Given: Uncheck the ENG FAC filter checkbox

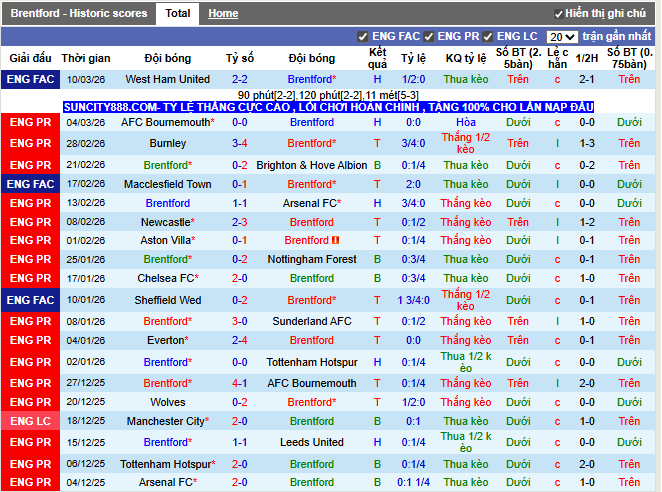Looking at the screenshot, I should 363,37.
